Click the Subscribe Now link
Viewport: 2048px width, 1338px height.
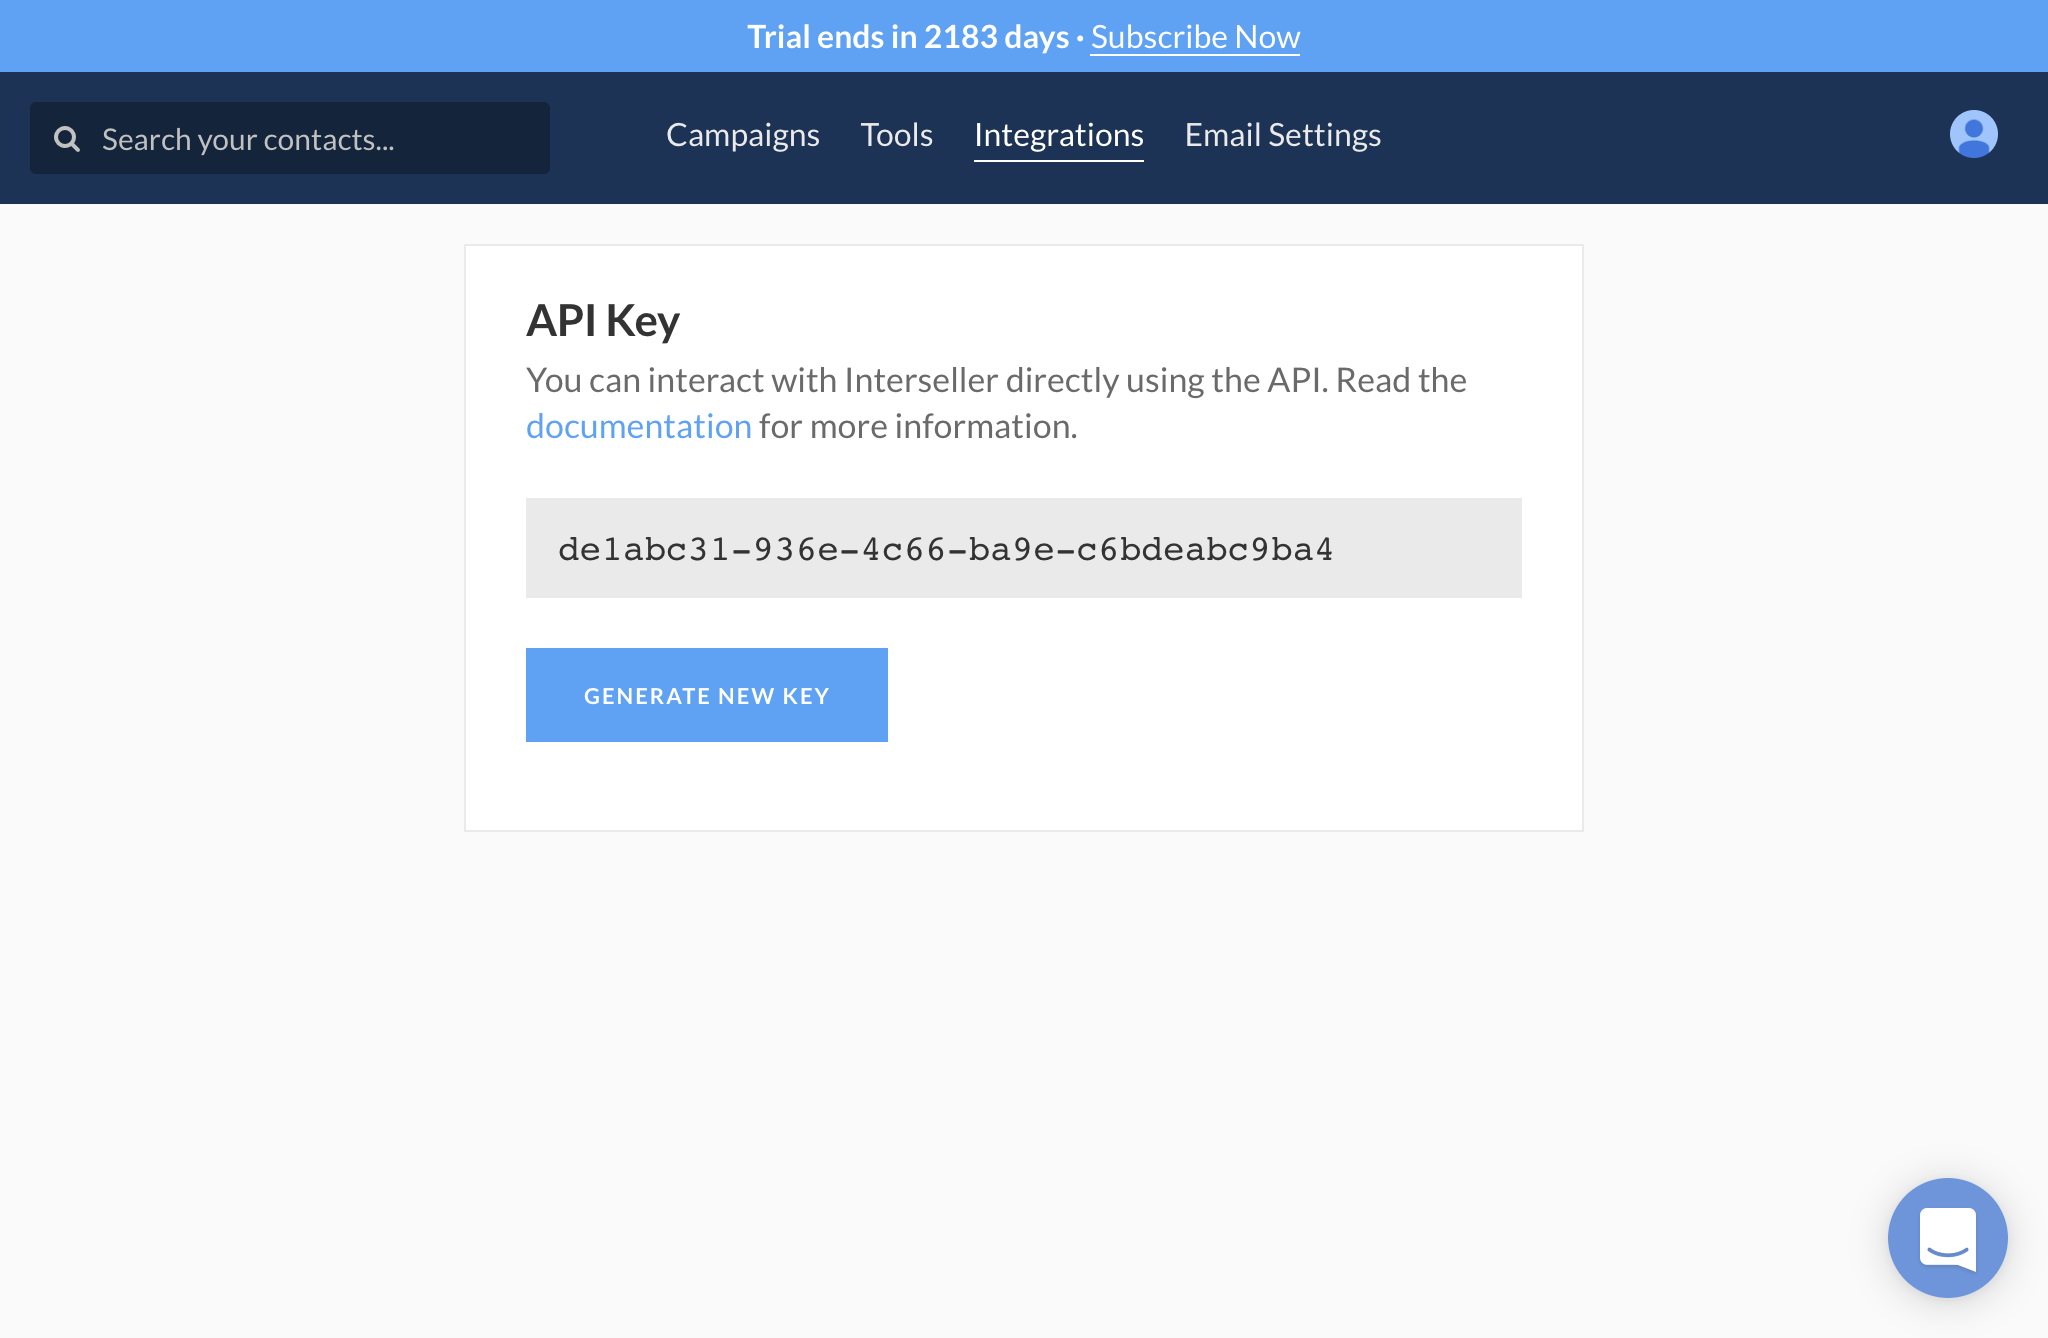(1195, 37)
